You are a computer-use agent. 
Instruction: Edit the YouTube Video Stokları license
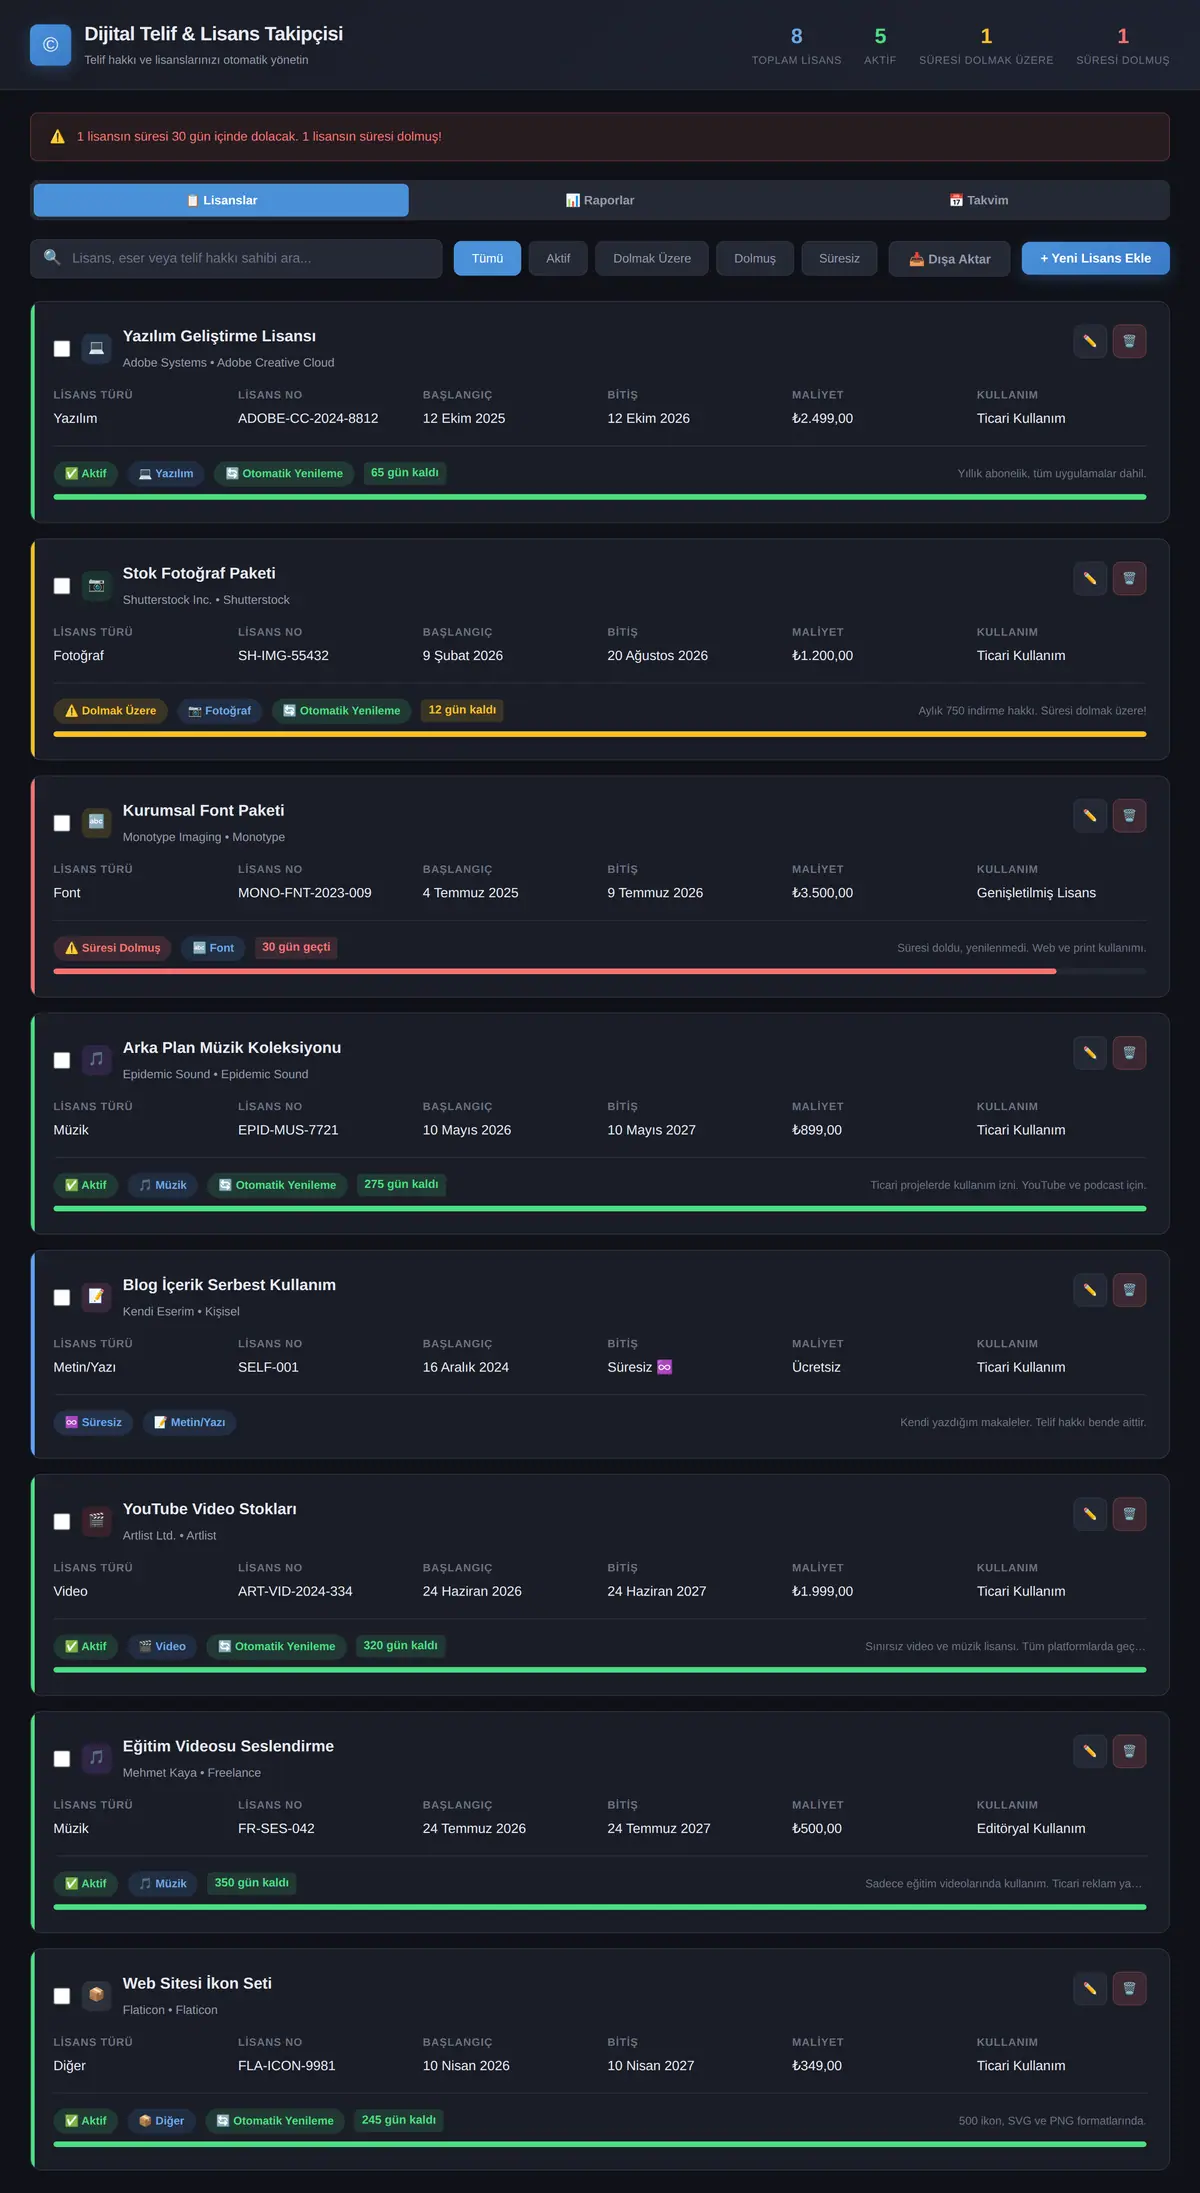tap(1090, 1513)
